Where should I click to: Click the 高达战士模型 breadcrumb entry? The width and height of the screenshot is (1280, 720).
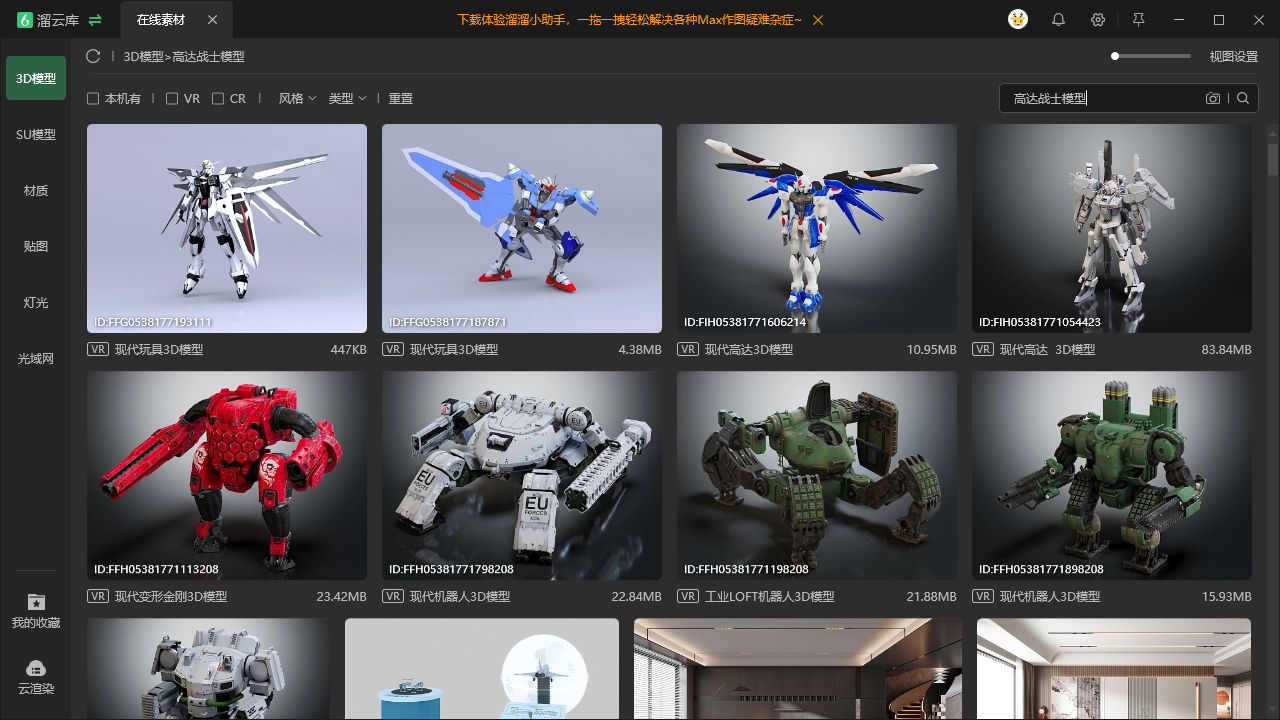click(208, 57)
